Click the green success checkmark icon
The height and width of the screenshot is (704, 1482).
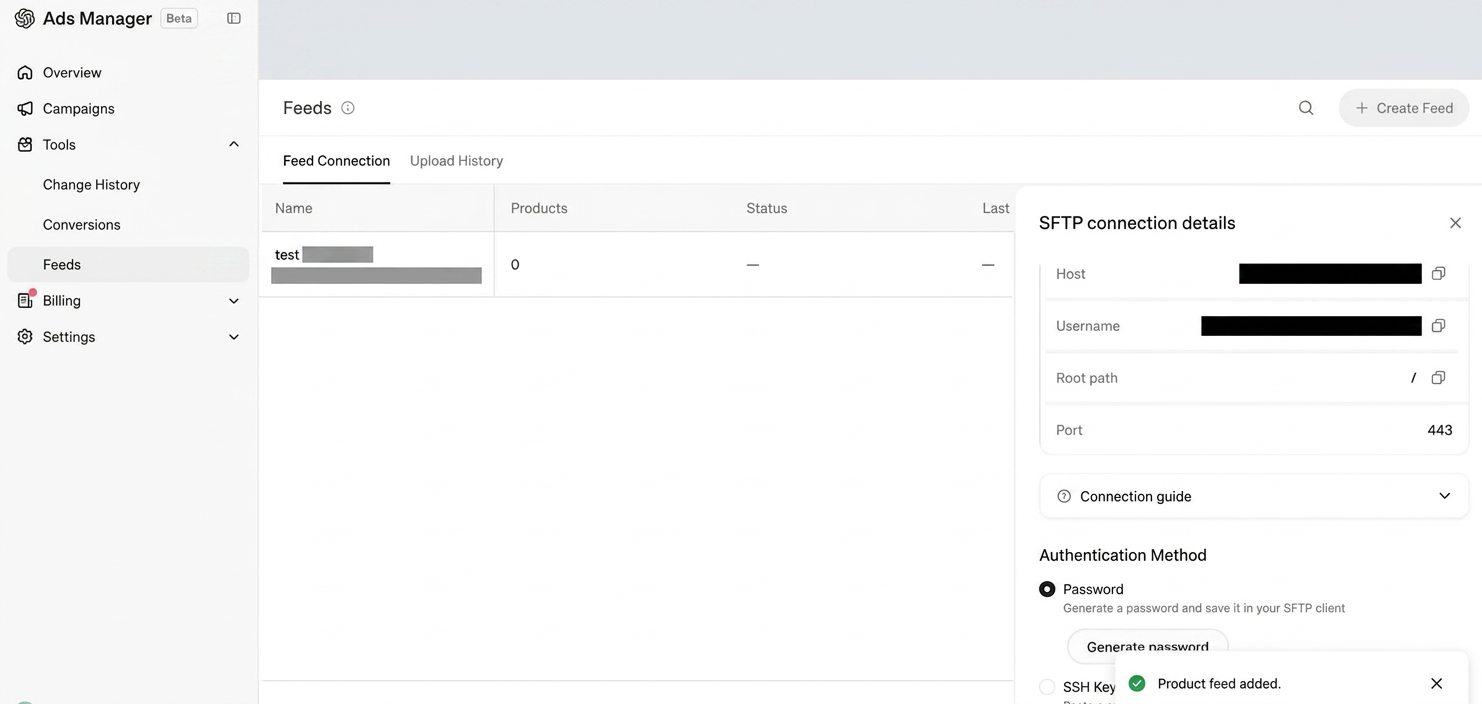pos(1137,684)
